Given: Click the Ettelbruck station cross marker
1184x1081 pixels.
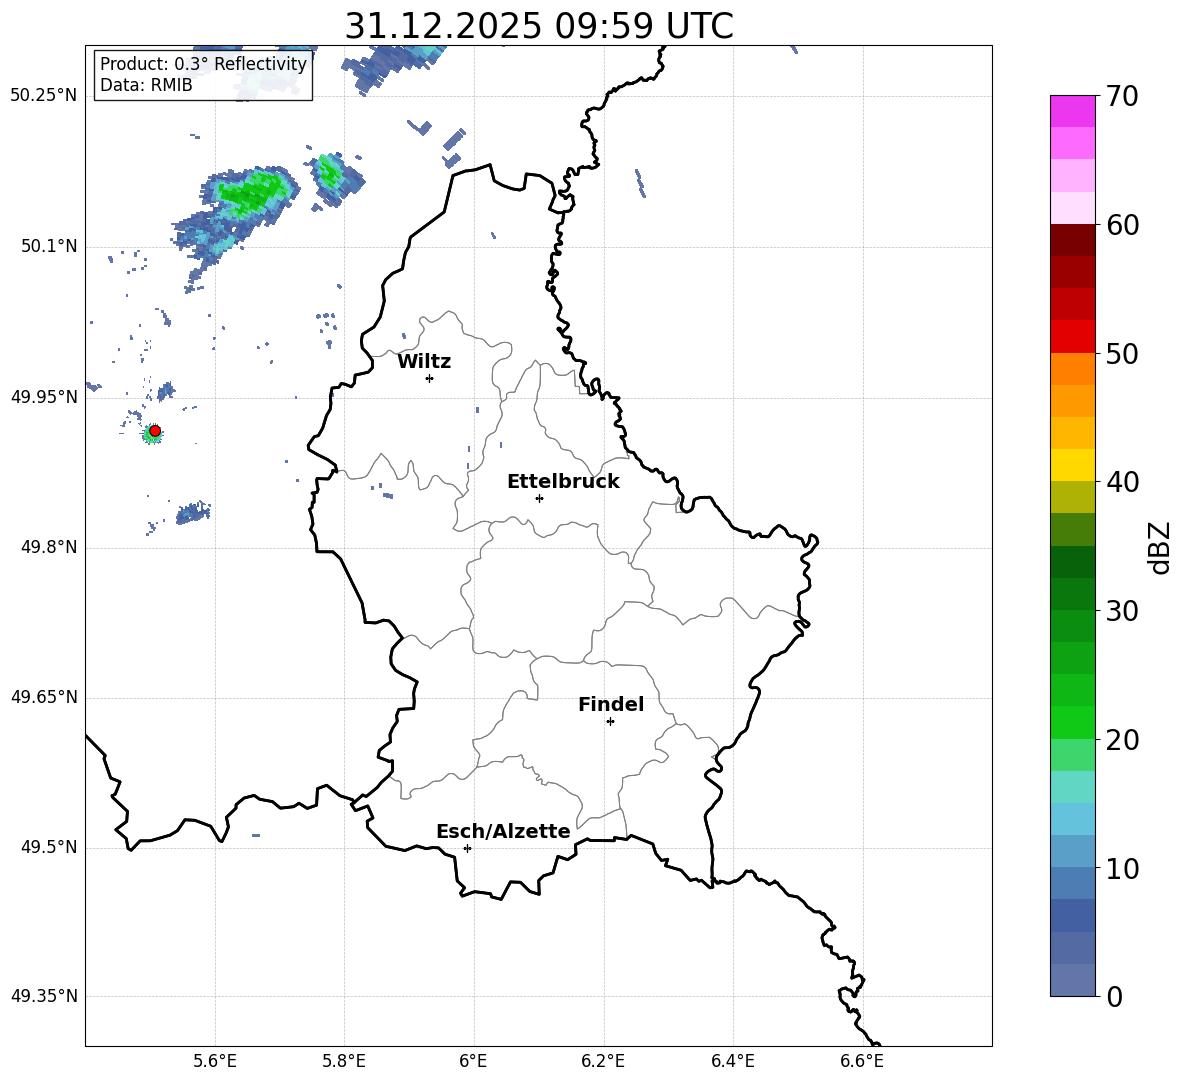Looking at the screenshot, I should click(539, 498).
